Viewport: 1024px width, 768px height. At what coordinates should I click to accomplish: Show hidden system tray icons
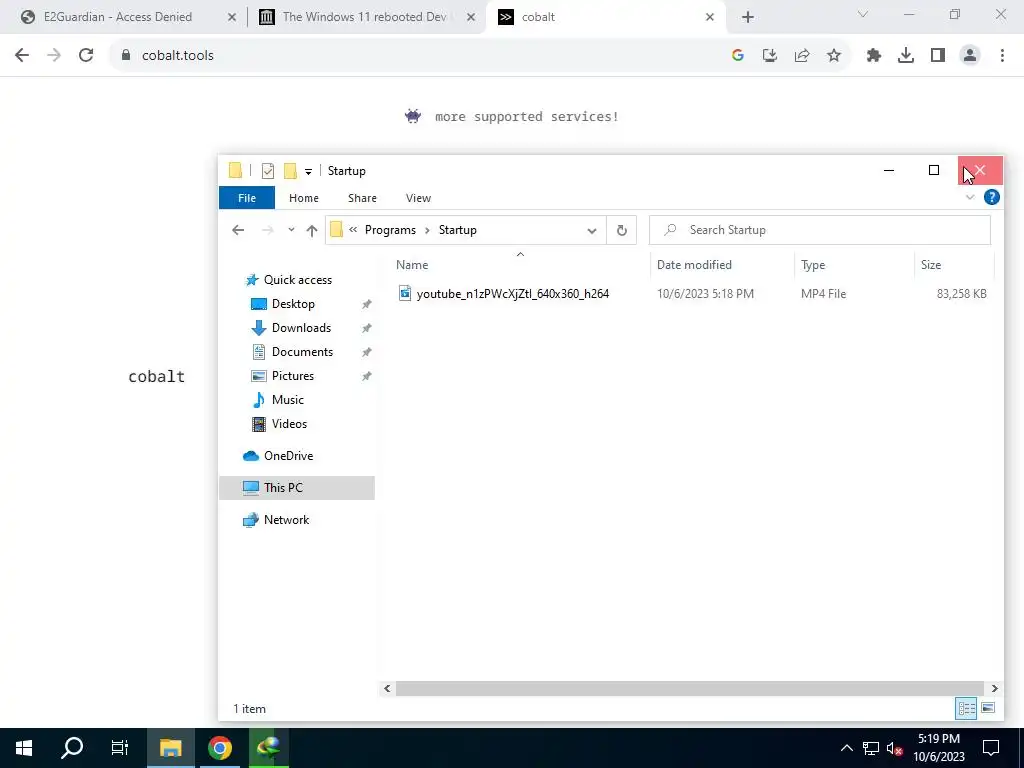846,748
